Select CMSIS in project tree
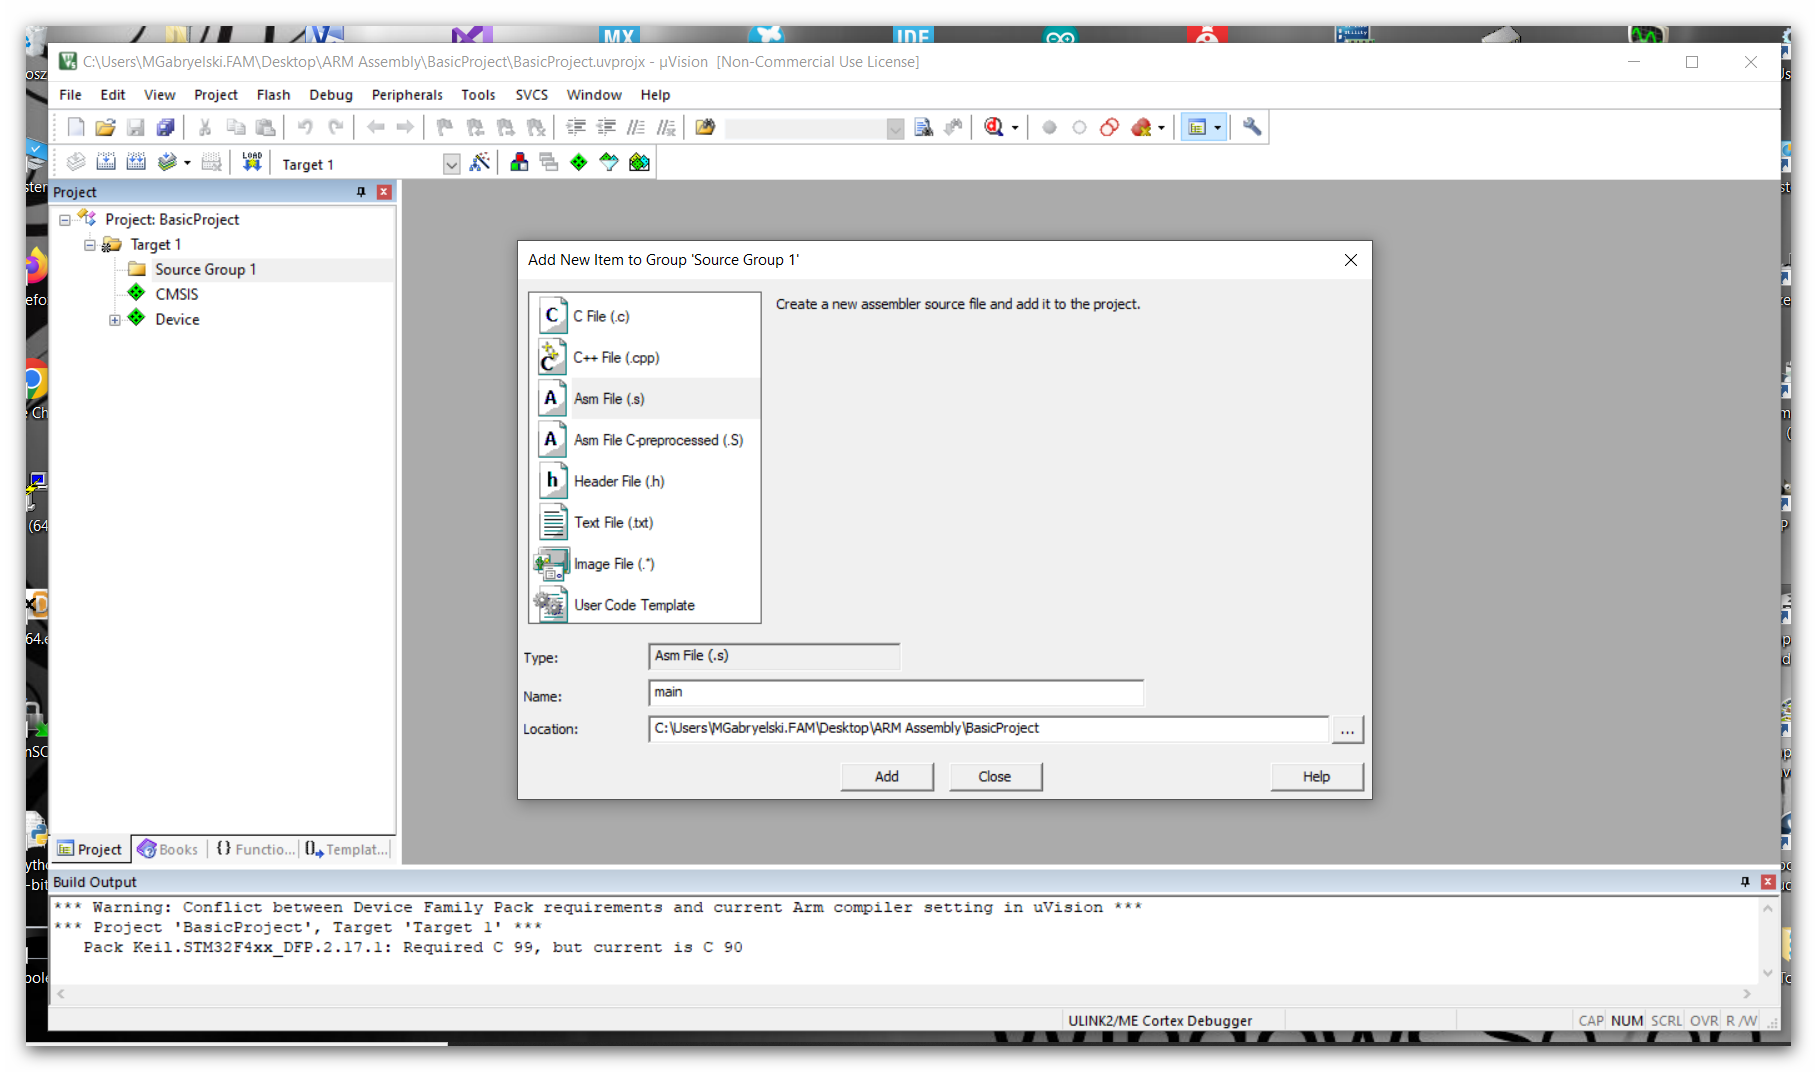 pyautogui.click(x=176, y=294)
